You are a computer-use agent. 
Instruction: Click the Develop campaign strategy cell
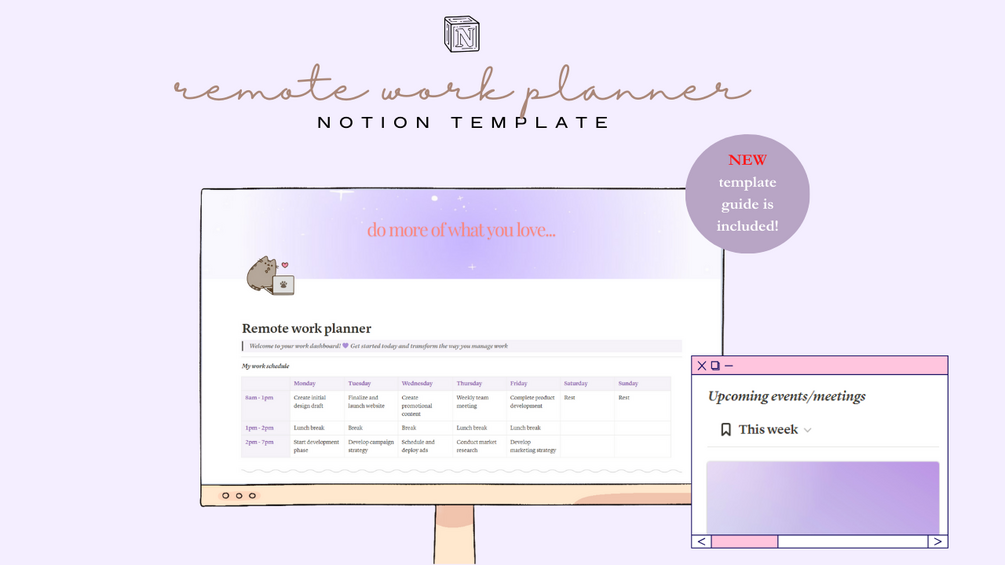tap(370, 446)
